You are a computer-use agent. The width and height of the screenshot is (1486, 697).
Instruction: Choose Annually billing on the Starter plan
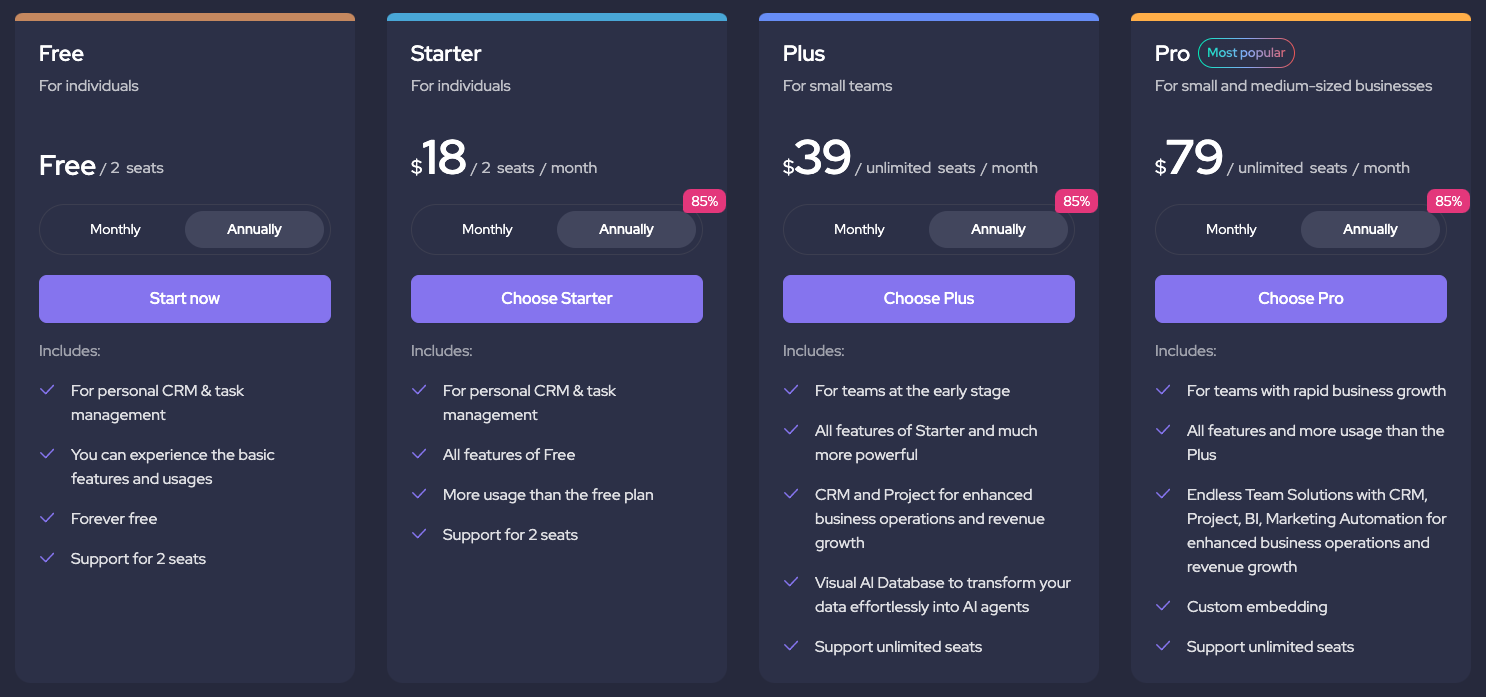tap(626, 230)
